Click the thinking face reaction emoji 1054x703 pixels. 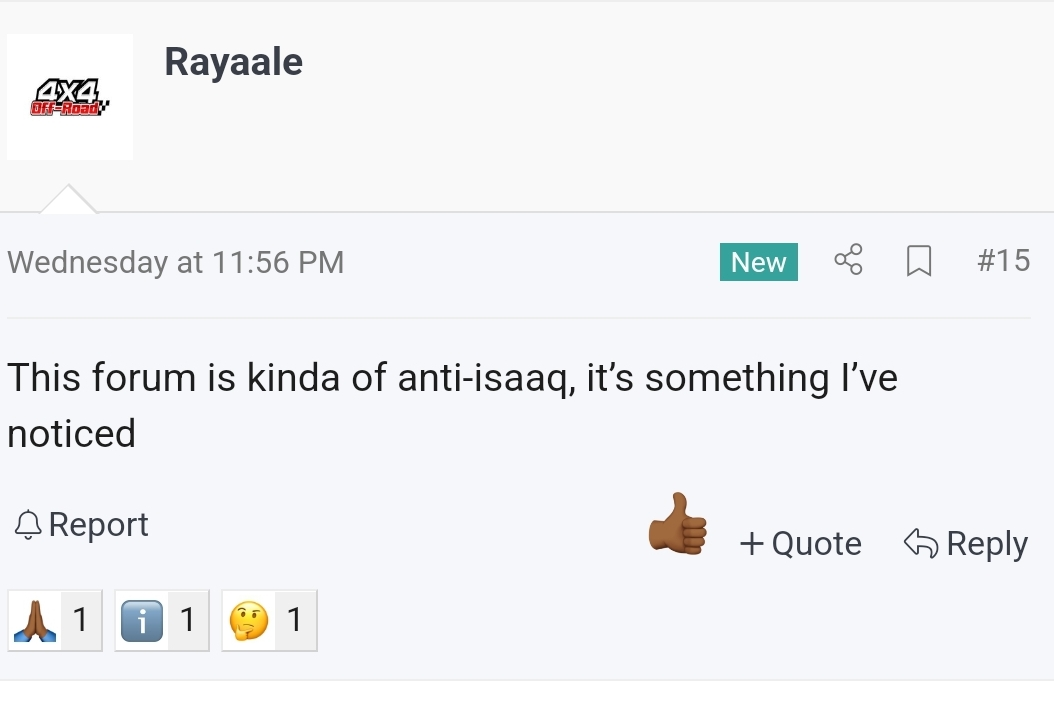248,622
